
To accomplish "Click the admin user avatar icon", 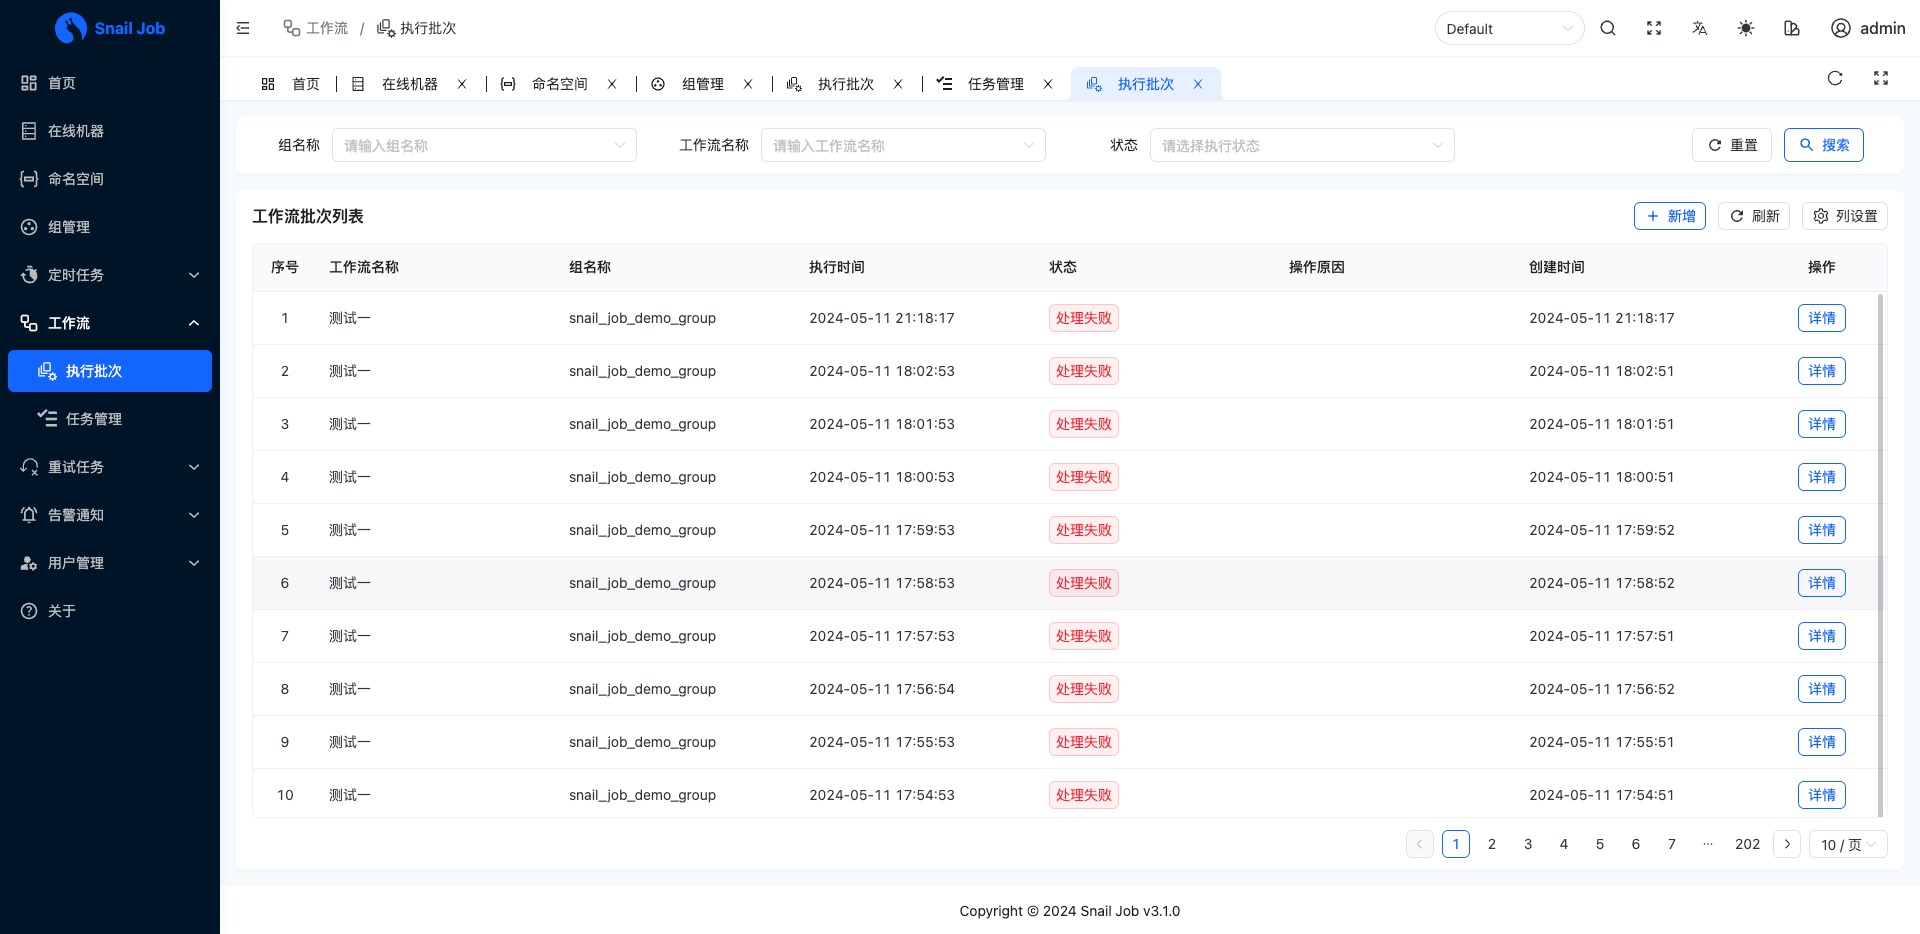I will (x=1840, y=28).
